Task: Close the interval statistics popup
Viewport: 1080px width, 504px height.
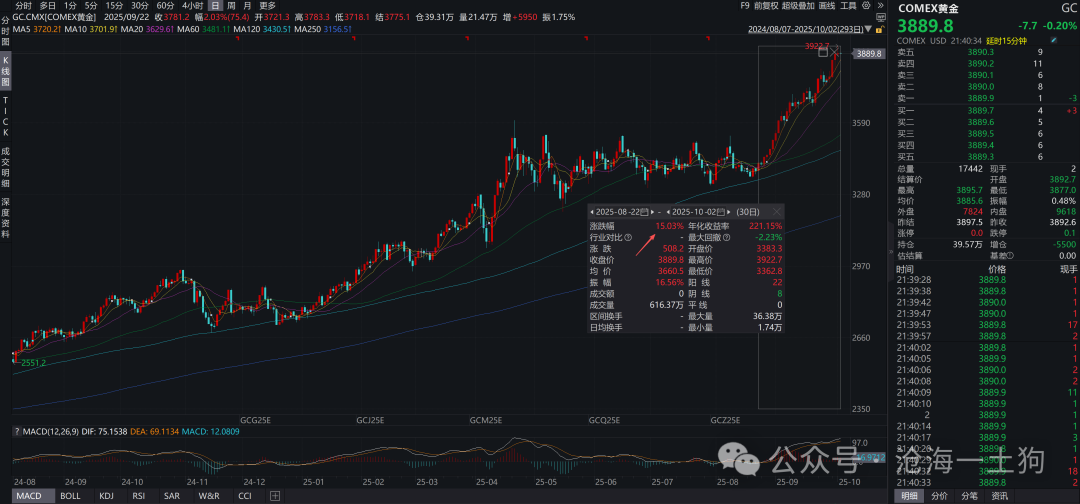Action: tap(777, 212)
